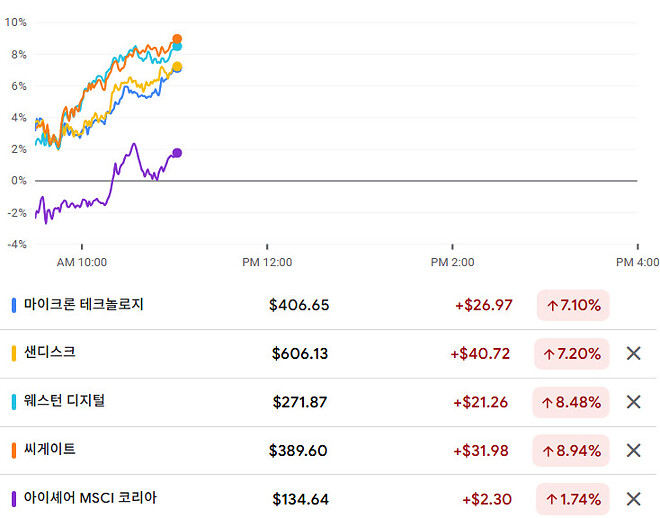This screenshot has width=660, height=518.
Task: Click the PM 4:00 axis label
Action: point(637,262)
